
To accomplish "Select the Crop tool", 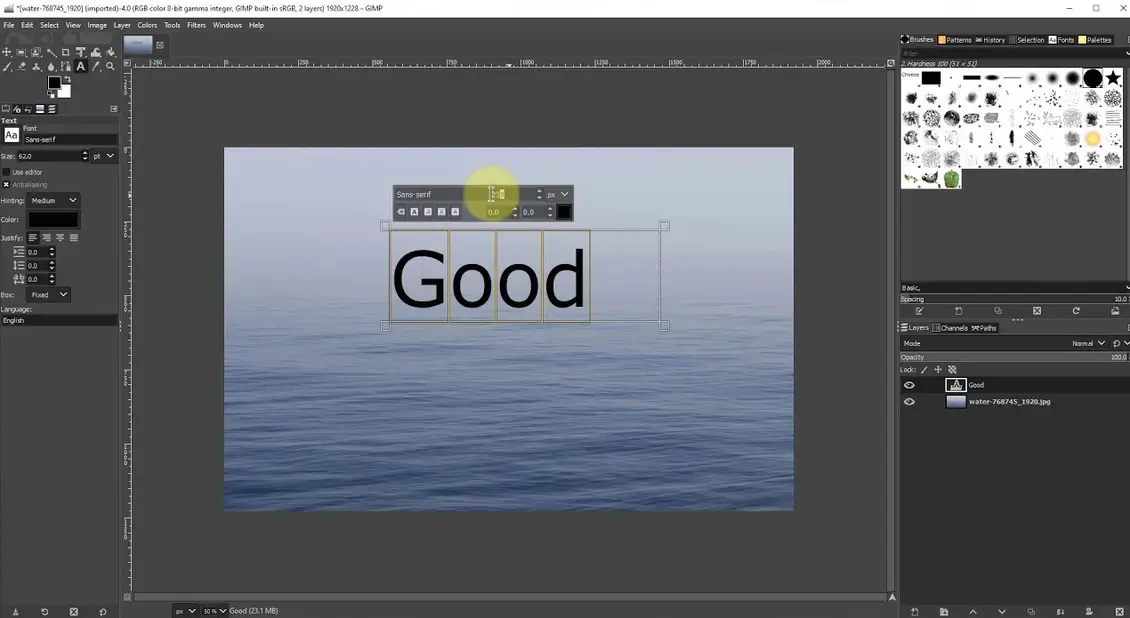I will 66,52.
